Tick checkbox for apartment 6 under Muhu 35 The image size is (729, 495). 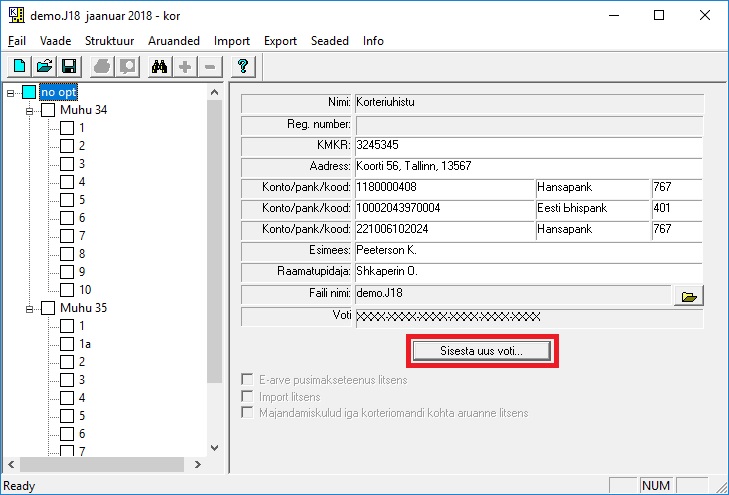[x=67, y=434]
